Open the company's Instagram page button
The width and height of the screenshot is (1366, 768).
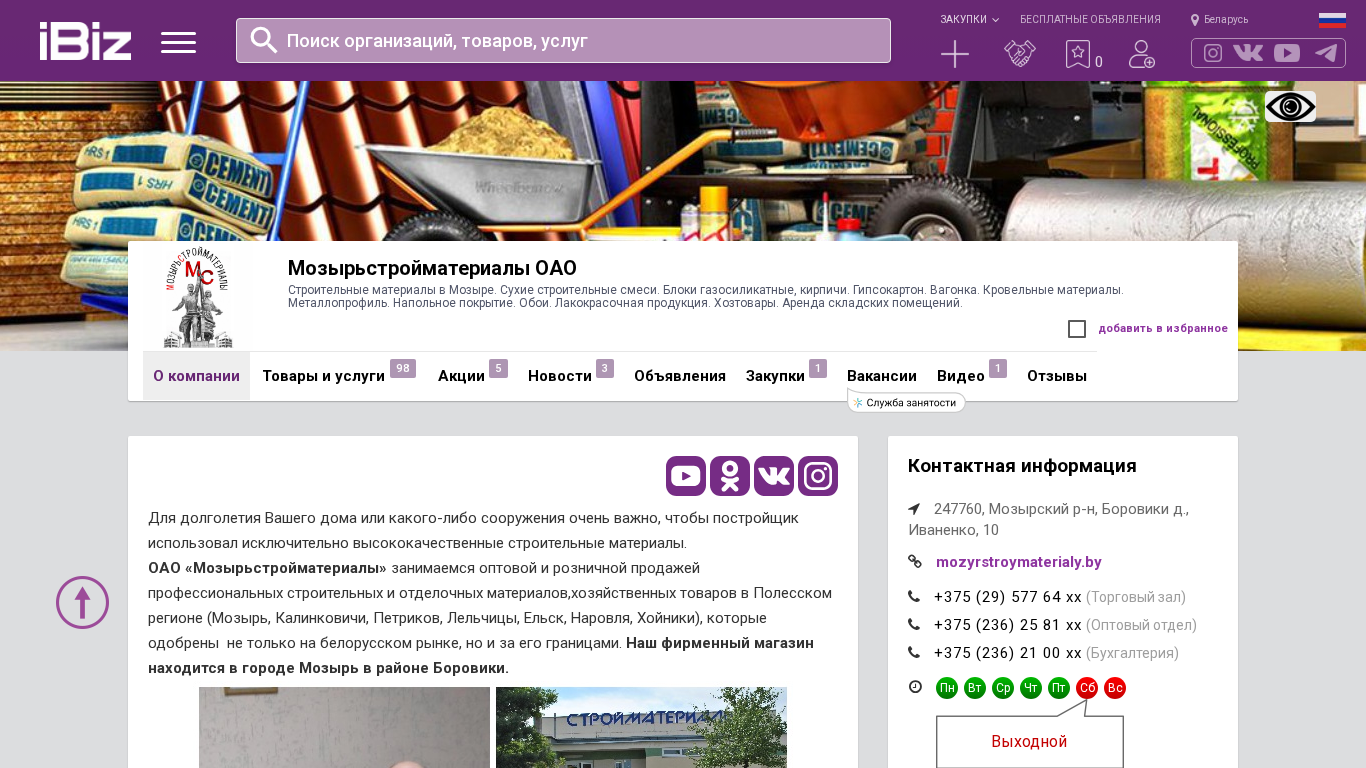pyautogui.click(x=818, y=476)
